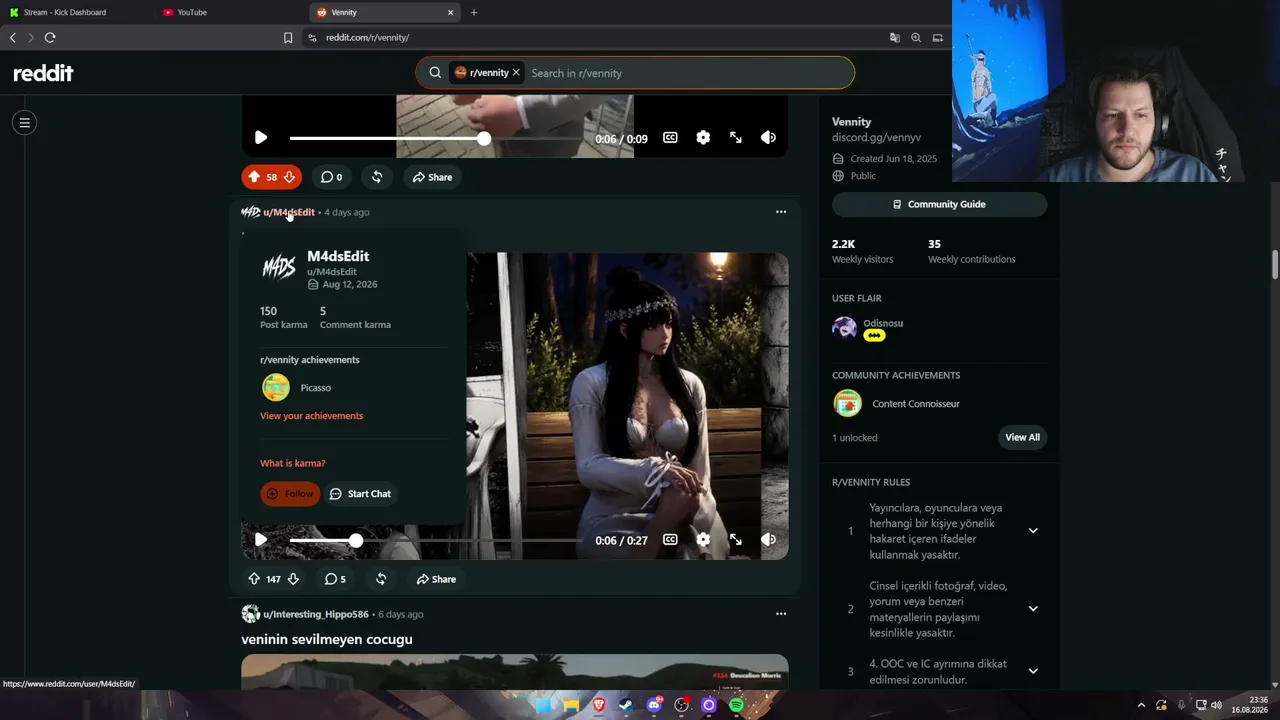Mute the 0:09 video sound
The width and height of the screenshot is (1280, 720).
pos(768,138)
